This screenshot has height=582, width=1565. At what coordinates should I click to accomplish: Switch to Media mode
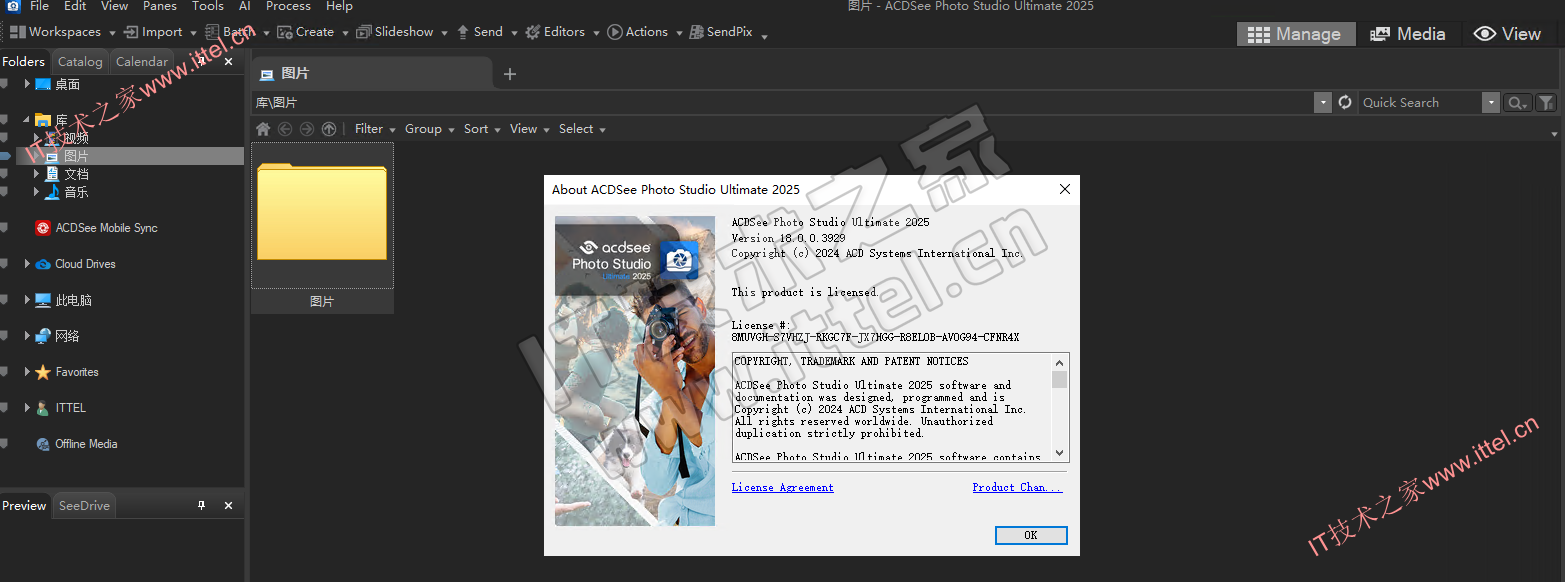(x=1408, y=34)
